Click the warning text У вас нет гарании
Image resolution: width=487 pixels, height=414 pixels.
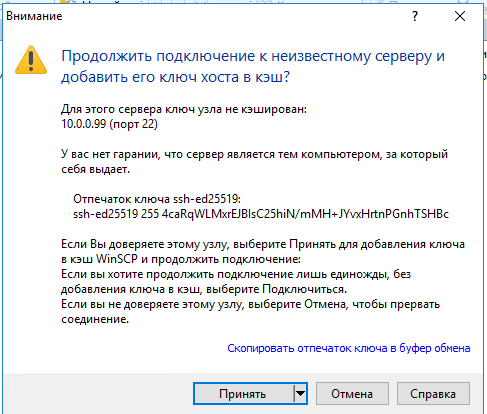[254, 162]
